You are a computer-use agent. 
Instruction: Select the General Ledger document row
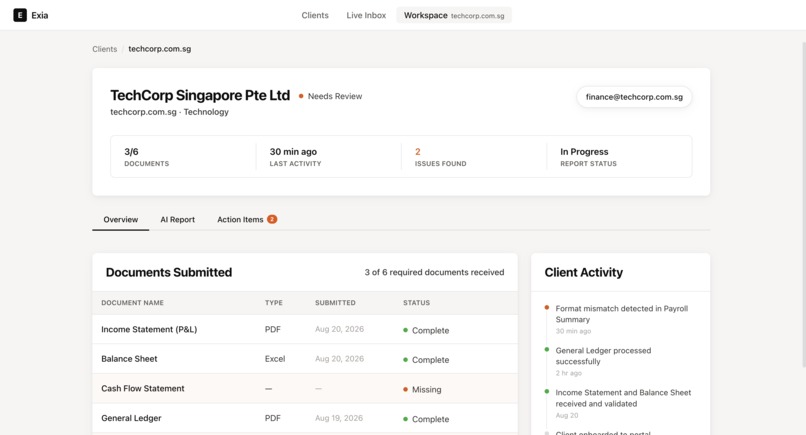click(305, 419)
